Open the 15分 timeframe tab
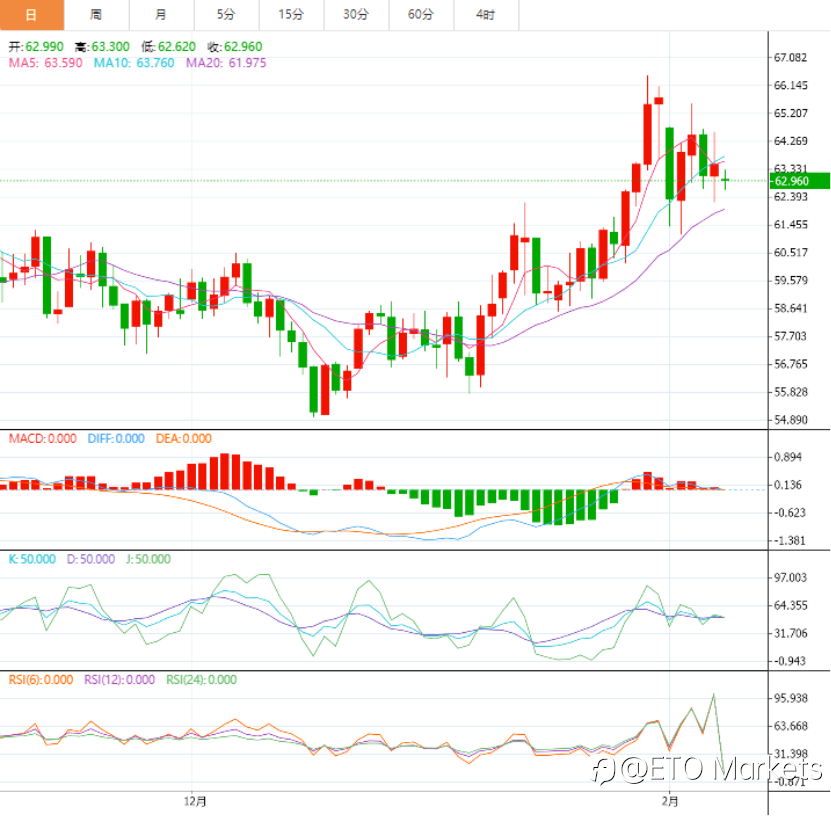The height and width of the screenshot is (816, 831). (291, 15)
